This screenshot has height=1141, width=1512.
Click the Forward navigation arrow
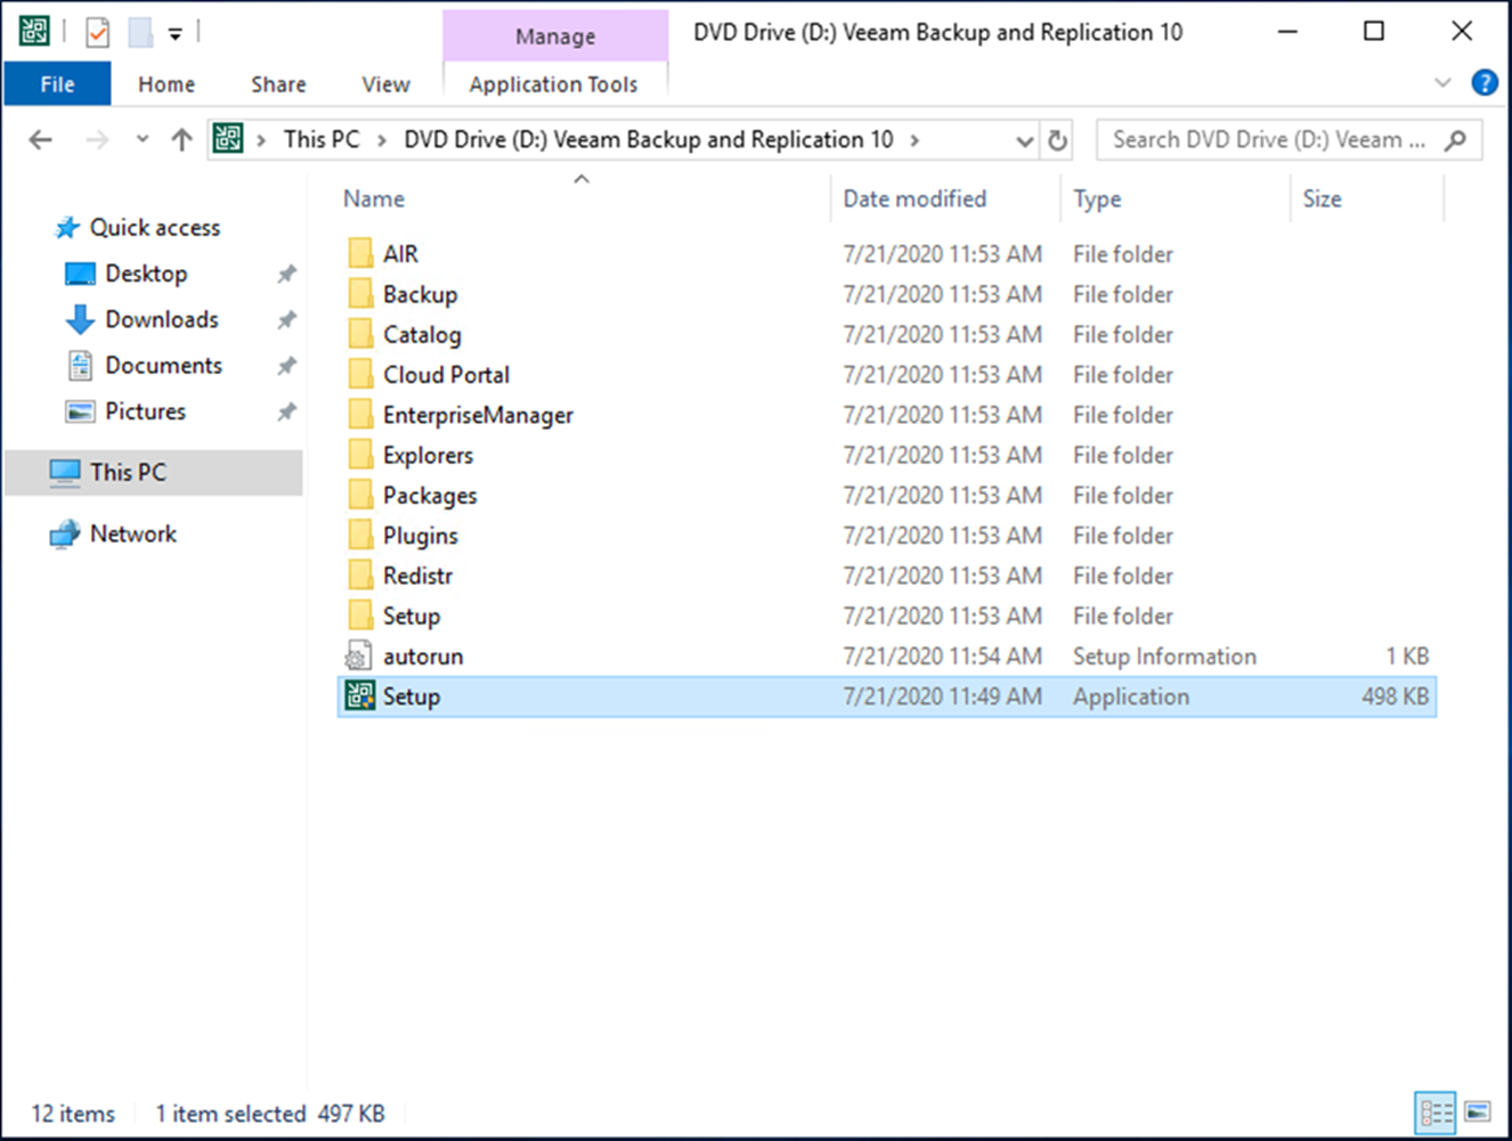click(x=97, y=140)
